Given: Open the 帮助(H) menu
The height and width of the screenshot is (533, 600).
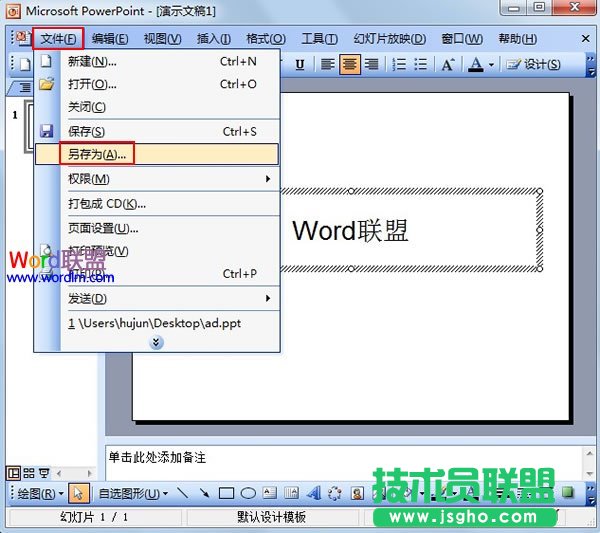Looking at the screenshot, I should tap(517, 39).
